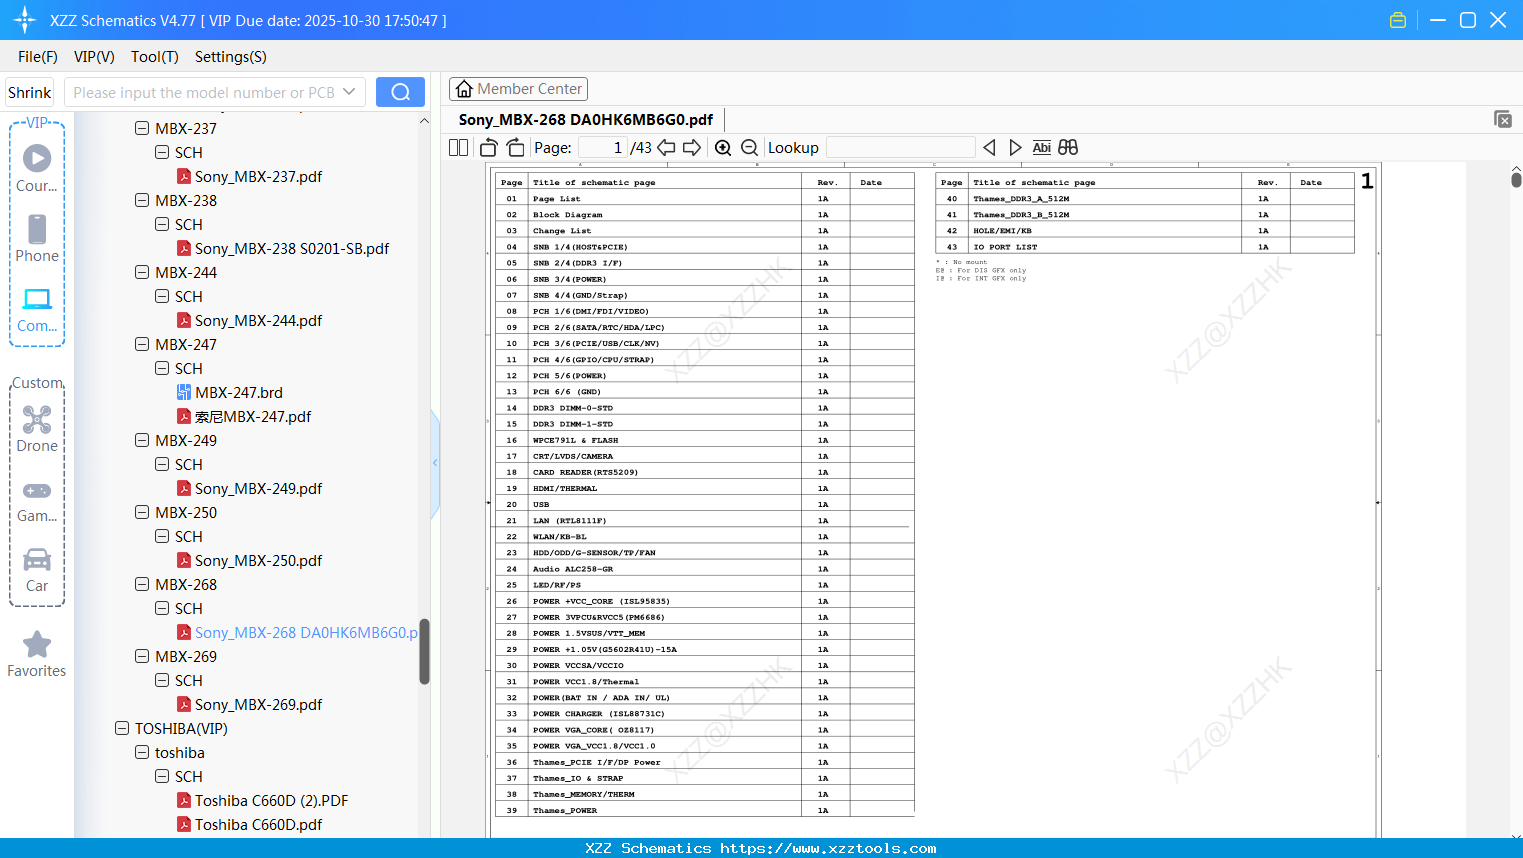This screenshot has height=858, width=1523.
Task: Click the yellow toolbox icon in title bar
Action: tap(1398, 20)
